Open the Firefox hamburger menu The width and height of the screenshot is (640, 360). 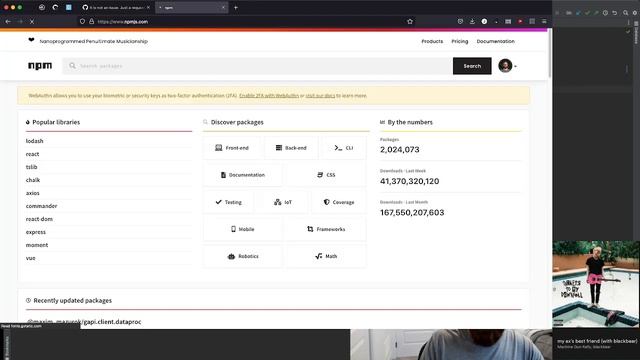click(544, 22)
